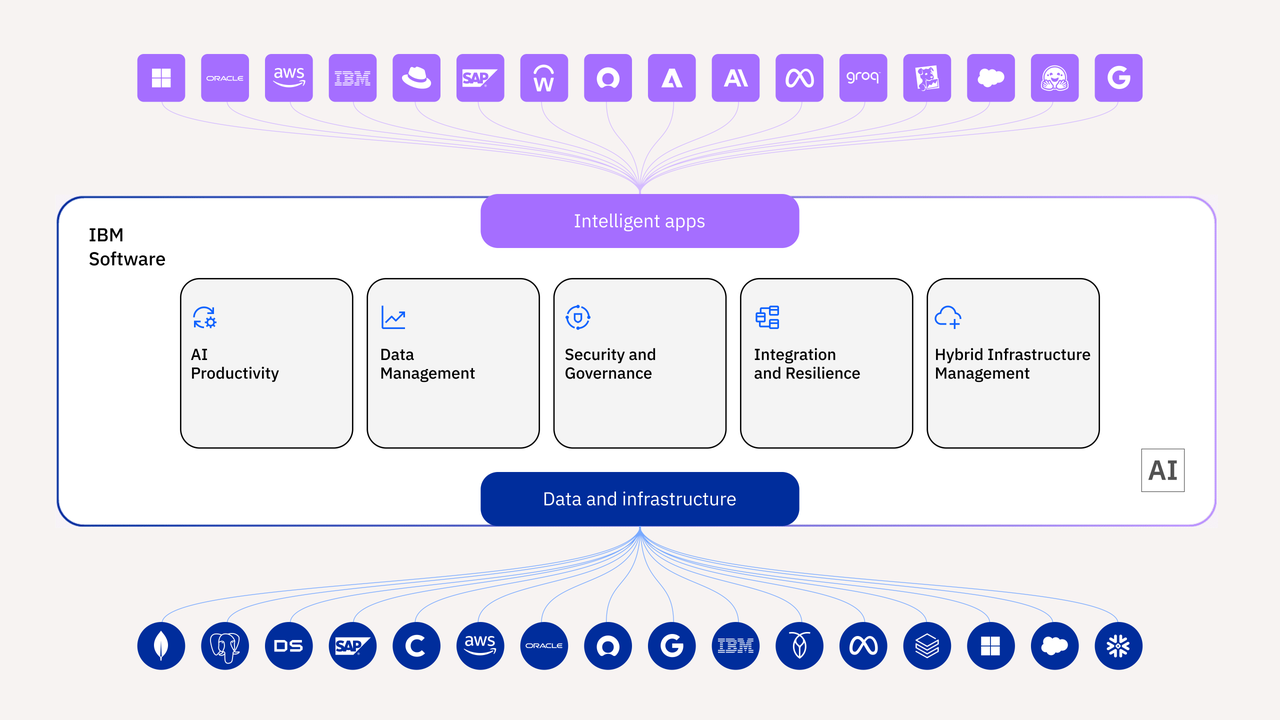Click the blue Meta infinity logo circle
1280x720 pixels.
863,646
